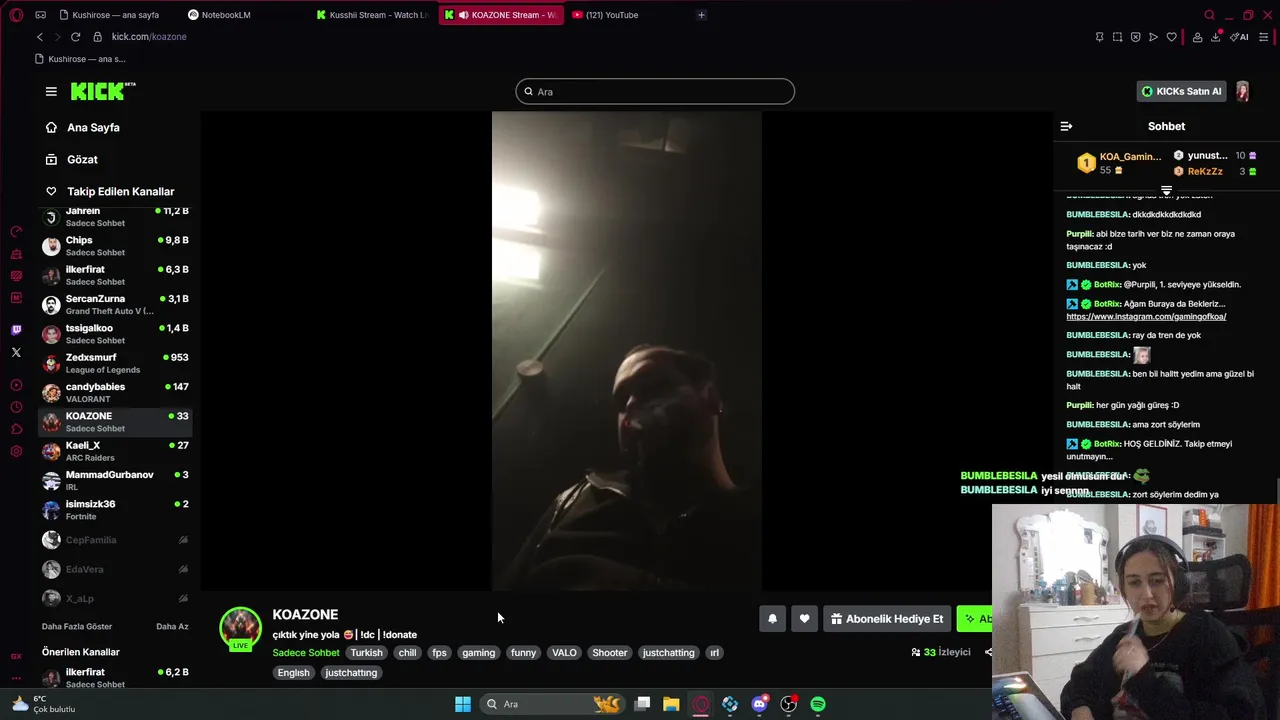This screenshot has height=720, width=1280.
Task: Open Opera easy setup menu
Action: coord(1264,37)
